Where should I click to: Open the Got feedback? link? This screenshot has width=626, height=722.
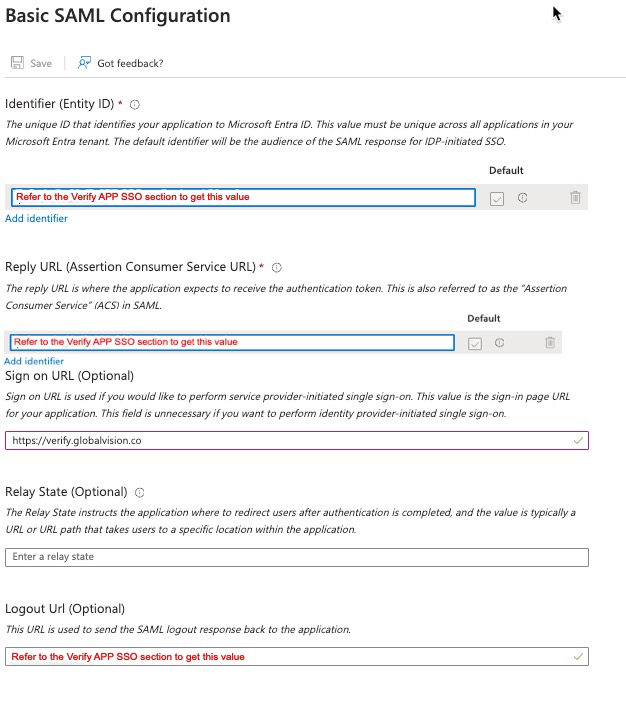tap(130, 63)
